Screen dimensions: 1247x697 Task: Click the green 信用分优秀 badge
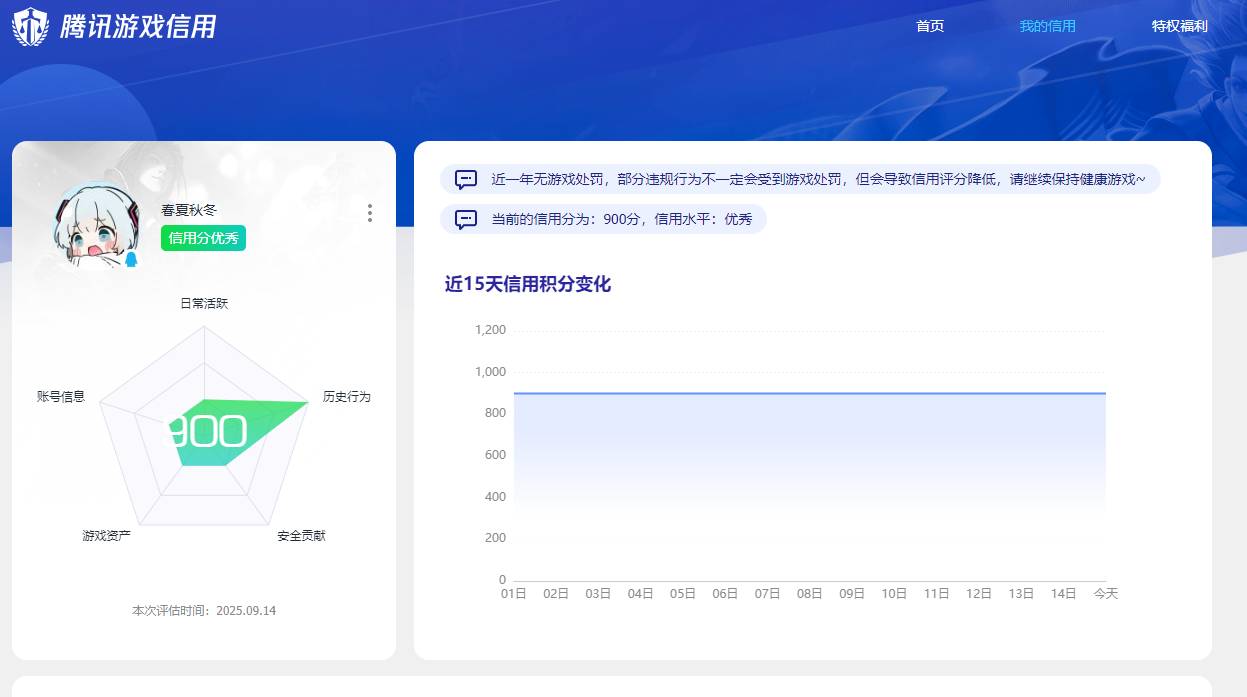click(203, 238)
